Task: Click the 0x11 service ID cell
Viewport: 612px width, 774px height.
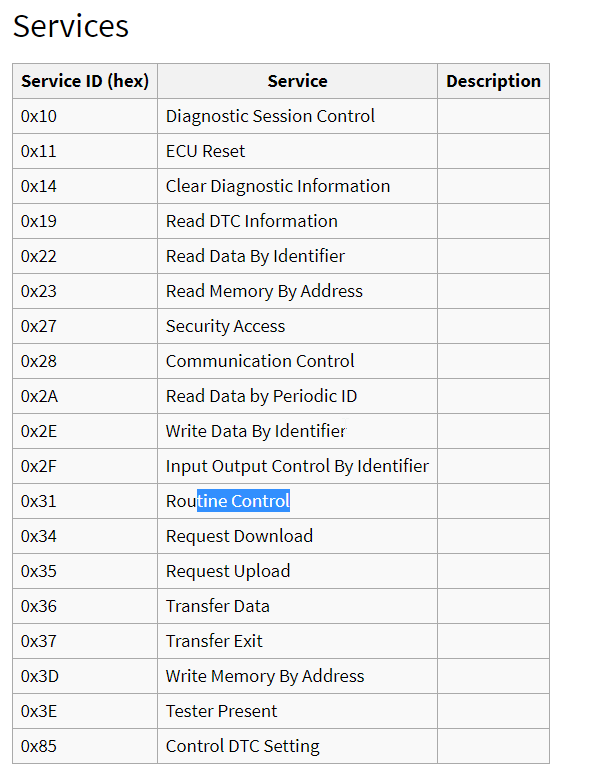Action: pyautogui.click(x=85, y=151)
